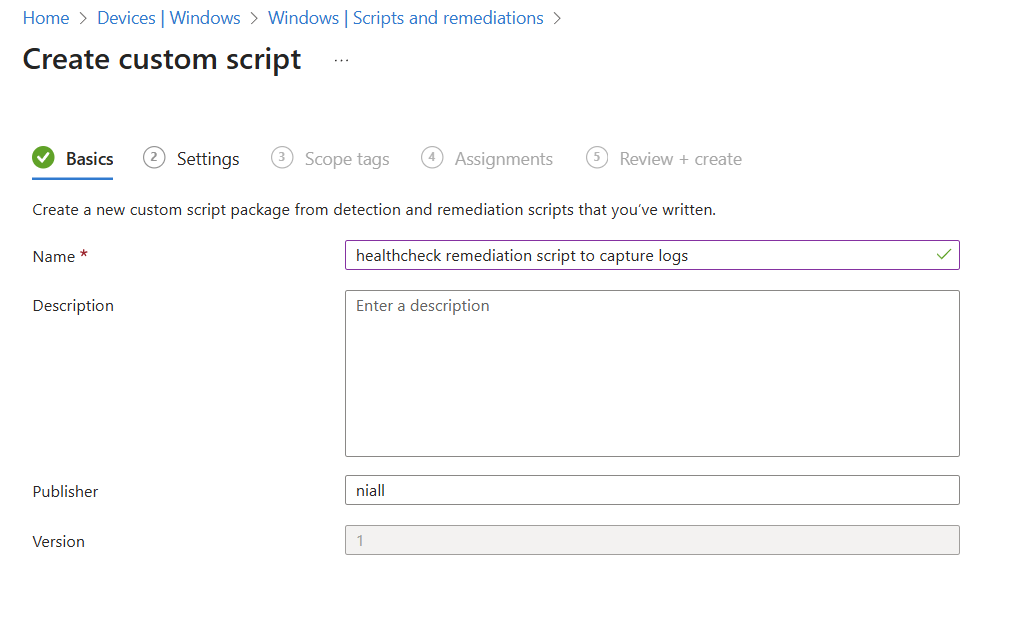1028x629 pixels.
Task: Click the green validation check in Name field
Action: (943, 255)
